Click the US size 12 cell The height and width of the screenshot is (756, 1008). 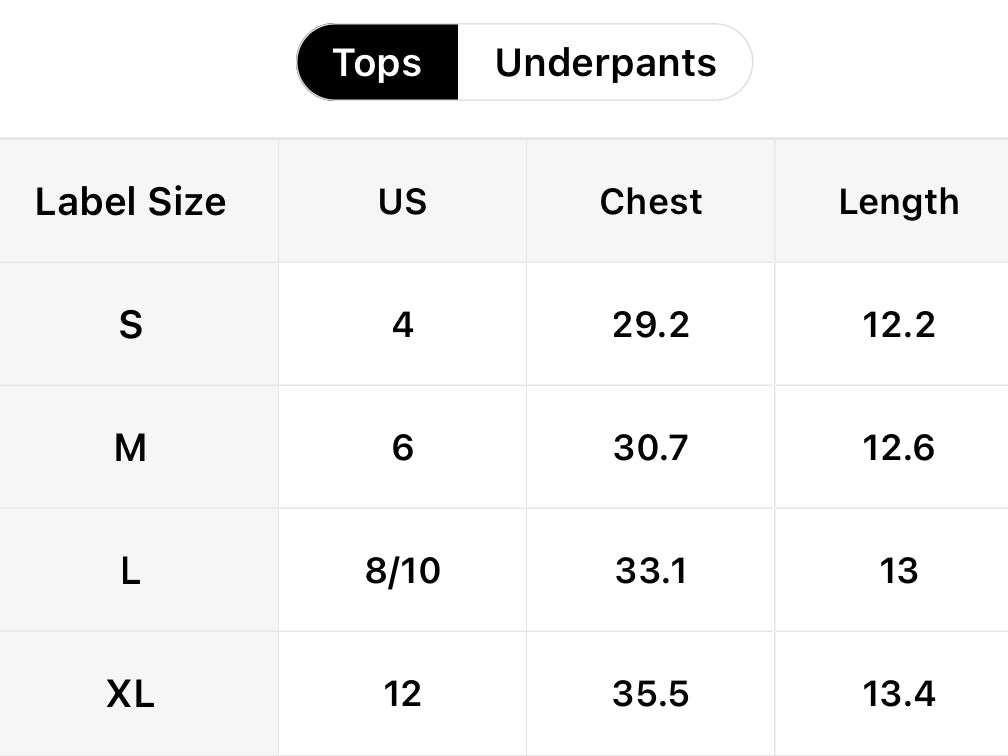click(x=402, y=694)
